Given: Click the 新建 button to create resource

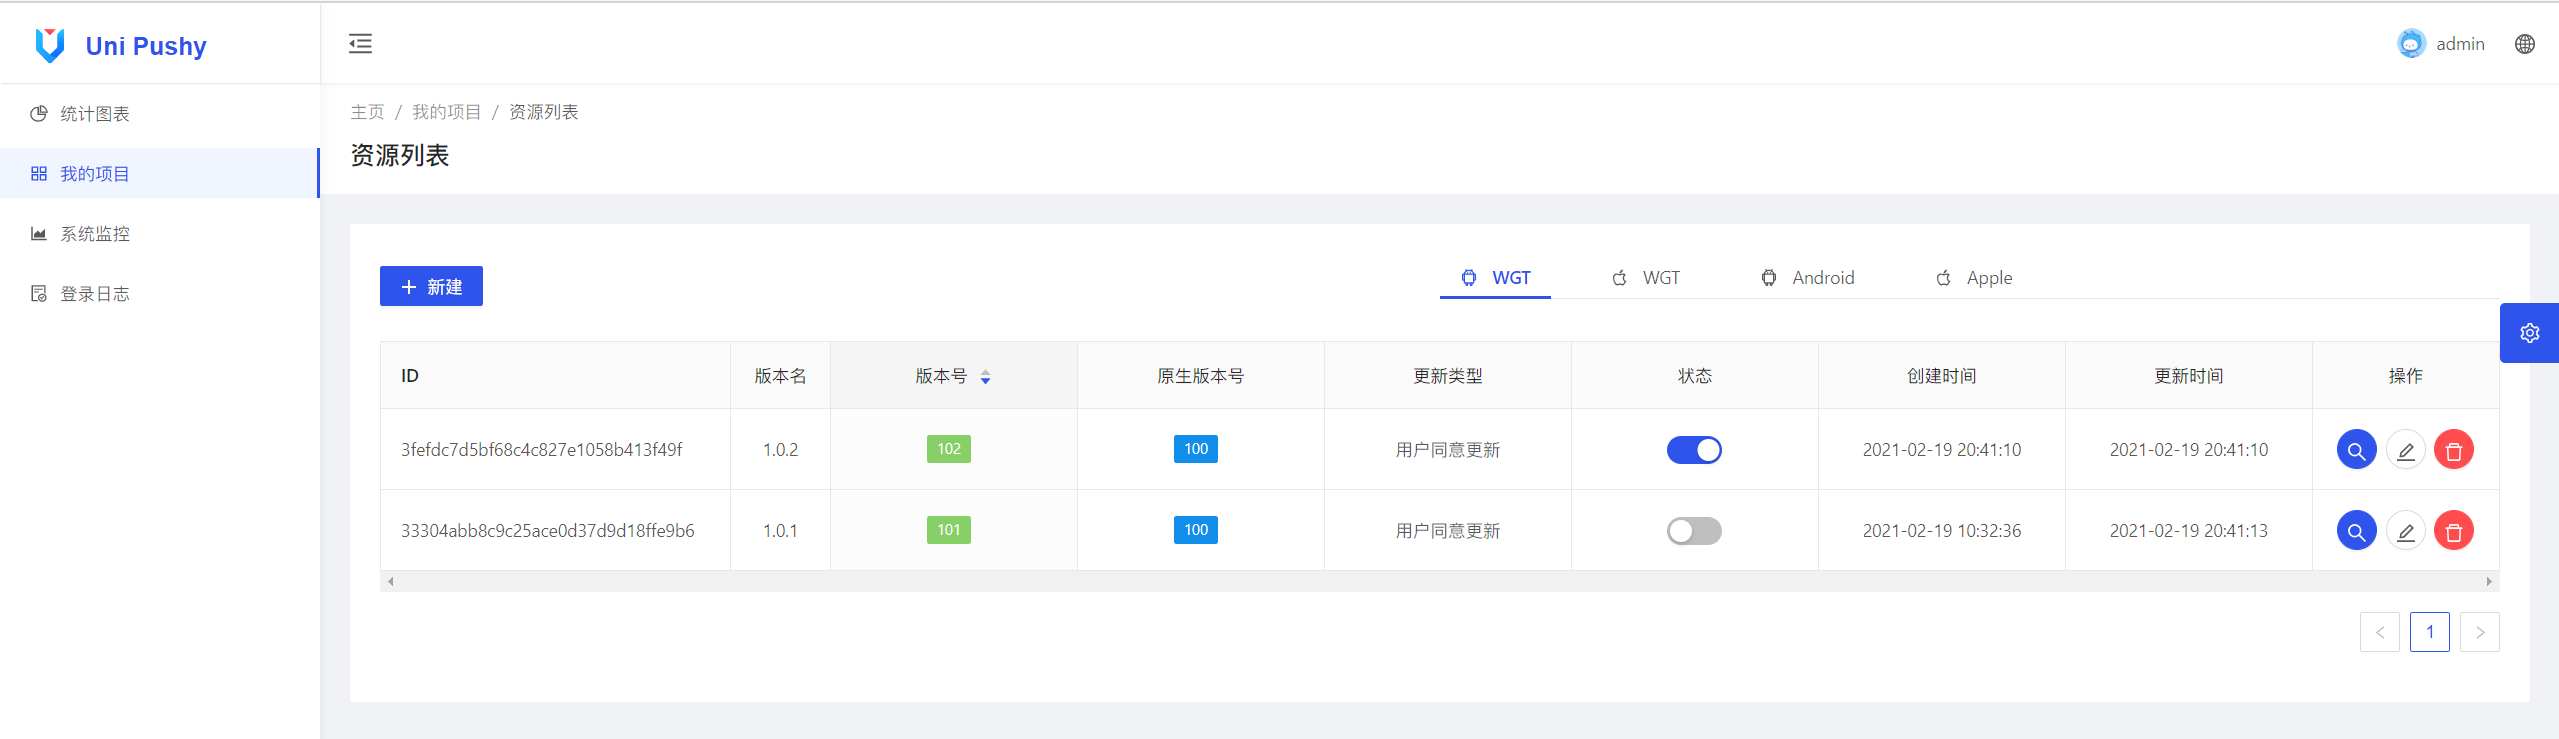Looking at the screenshot, I should pyautogui.click(x=431, y=286).
